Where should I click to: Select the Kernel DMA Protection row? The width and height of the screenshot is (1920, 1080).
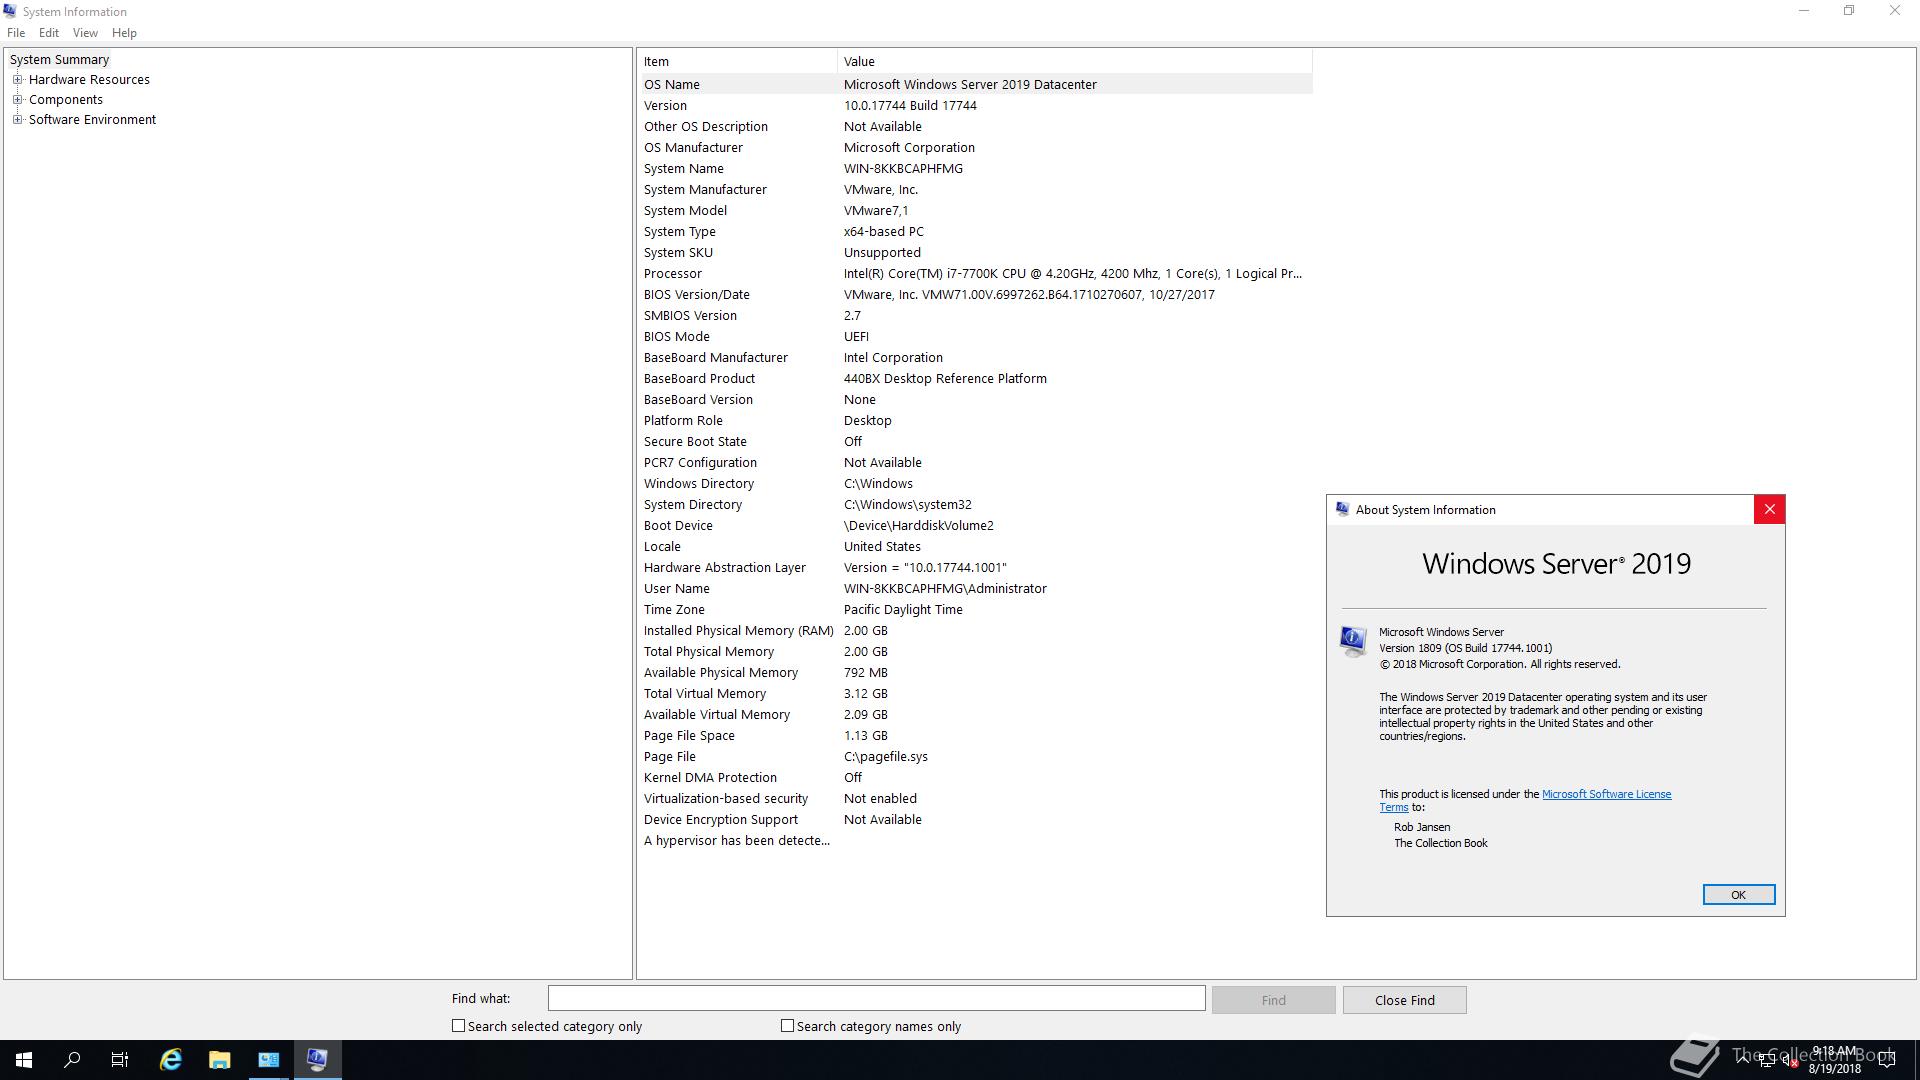pos(976,777)
